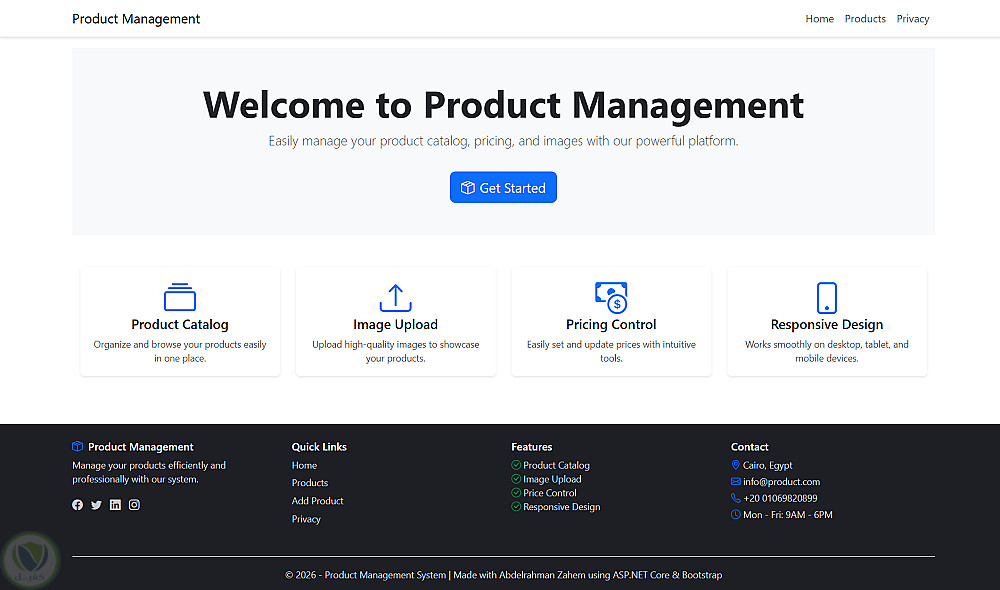
Task: Click the check icon beside Price Control
Action: point(516,492)
